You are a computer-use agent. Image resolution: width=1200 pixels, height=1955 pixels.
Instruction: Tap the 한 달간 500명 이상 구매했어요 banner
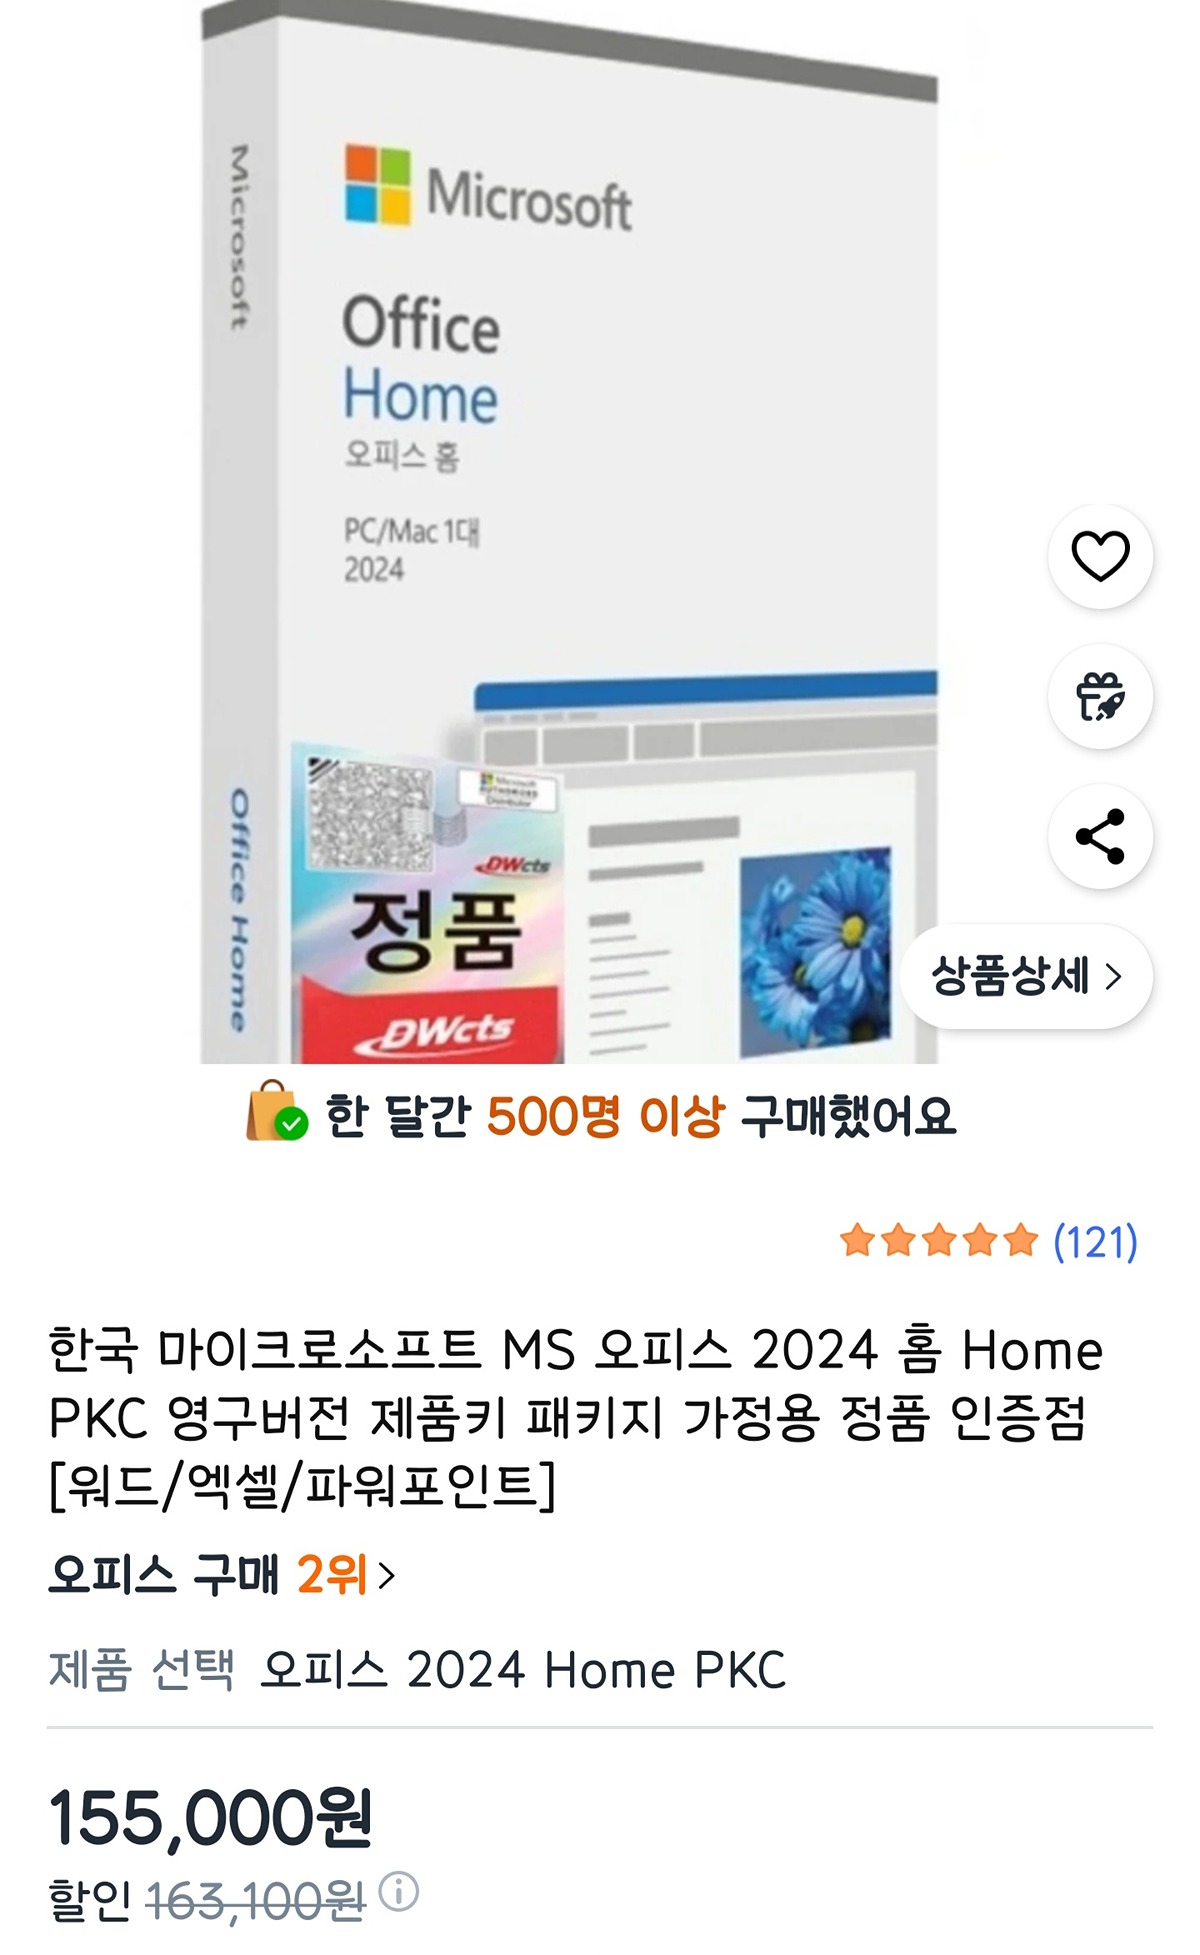point(600,1114)
